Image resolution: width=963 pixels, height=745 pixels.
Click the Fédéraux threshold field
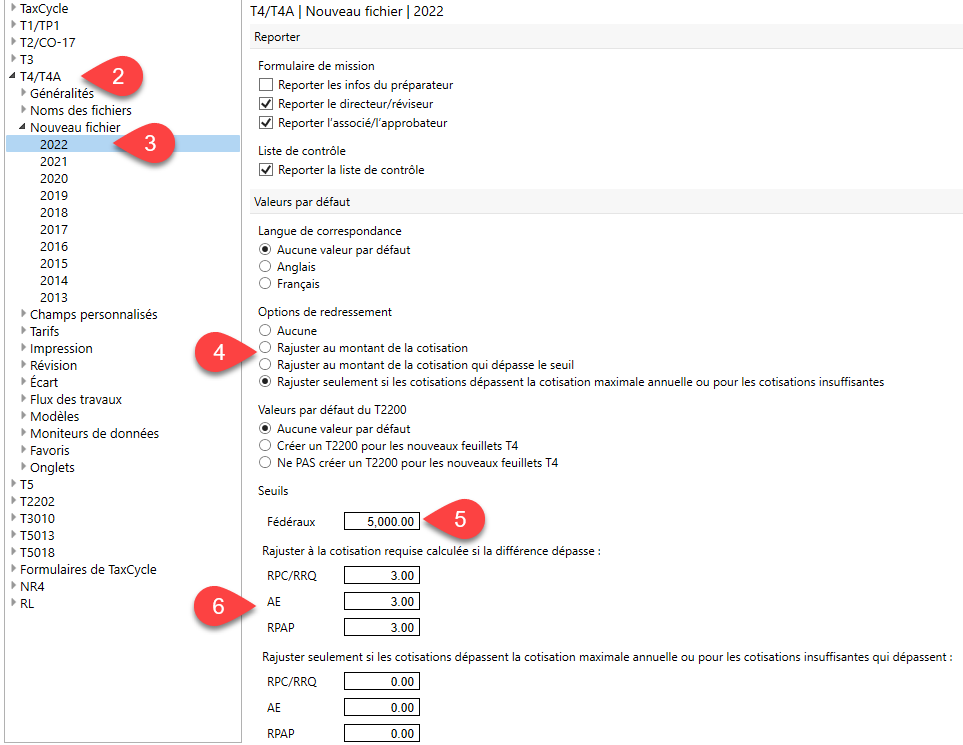pyautogui.click(x=381, y=521)
